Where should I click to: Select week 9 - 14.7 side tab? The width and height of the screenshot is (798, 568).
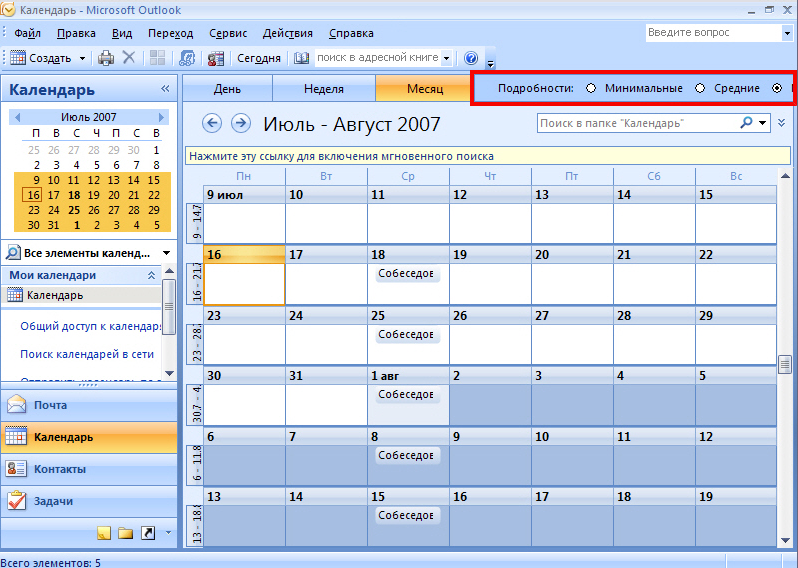point(196,222)
